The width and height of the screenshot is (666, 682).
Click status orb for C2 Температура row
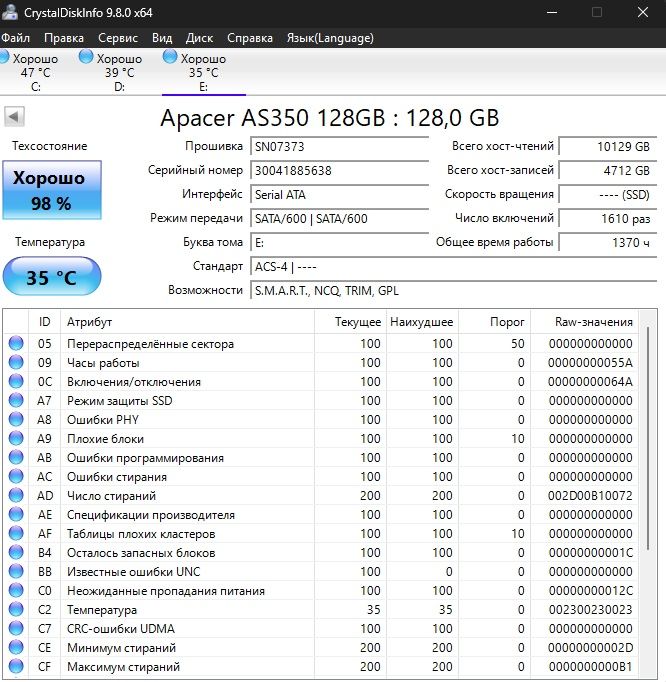(16, 609)
